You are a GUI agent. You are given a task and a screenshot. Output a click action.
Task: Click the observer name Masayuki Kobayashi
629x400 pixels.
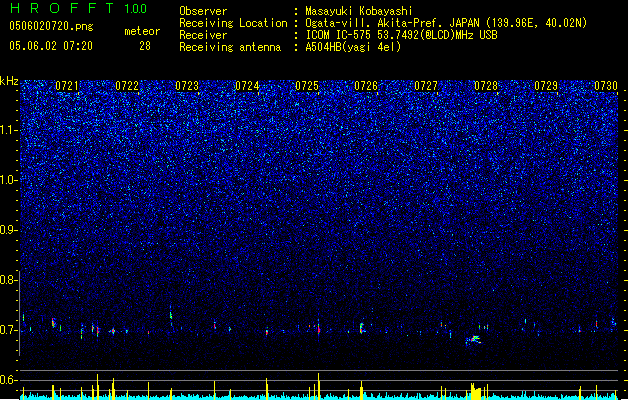359,11
